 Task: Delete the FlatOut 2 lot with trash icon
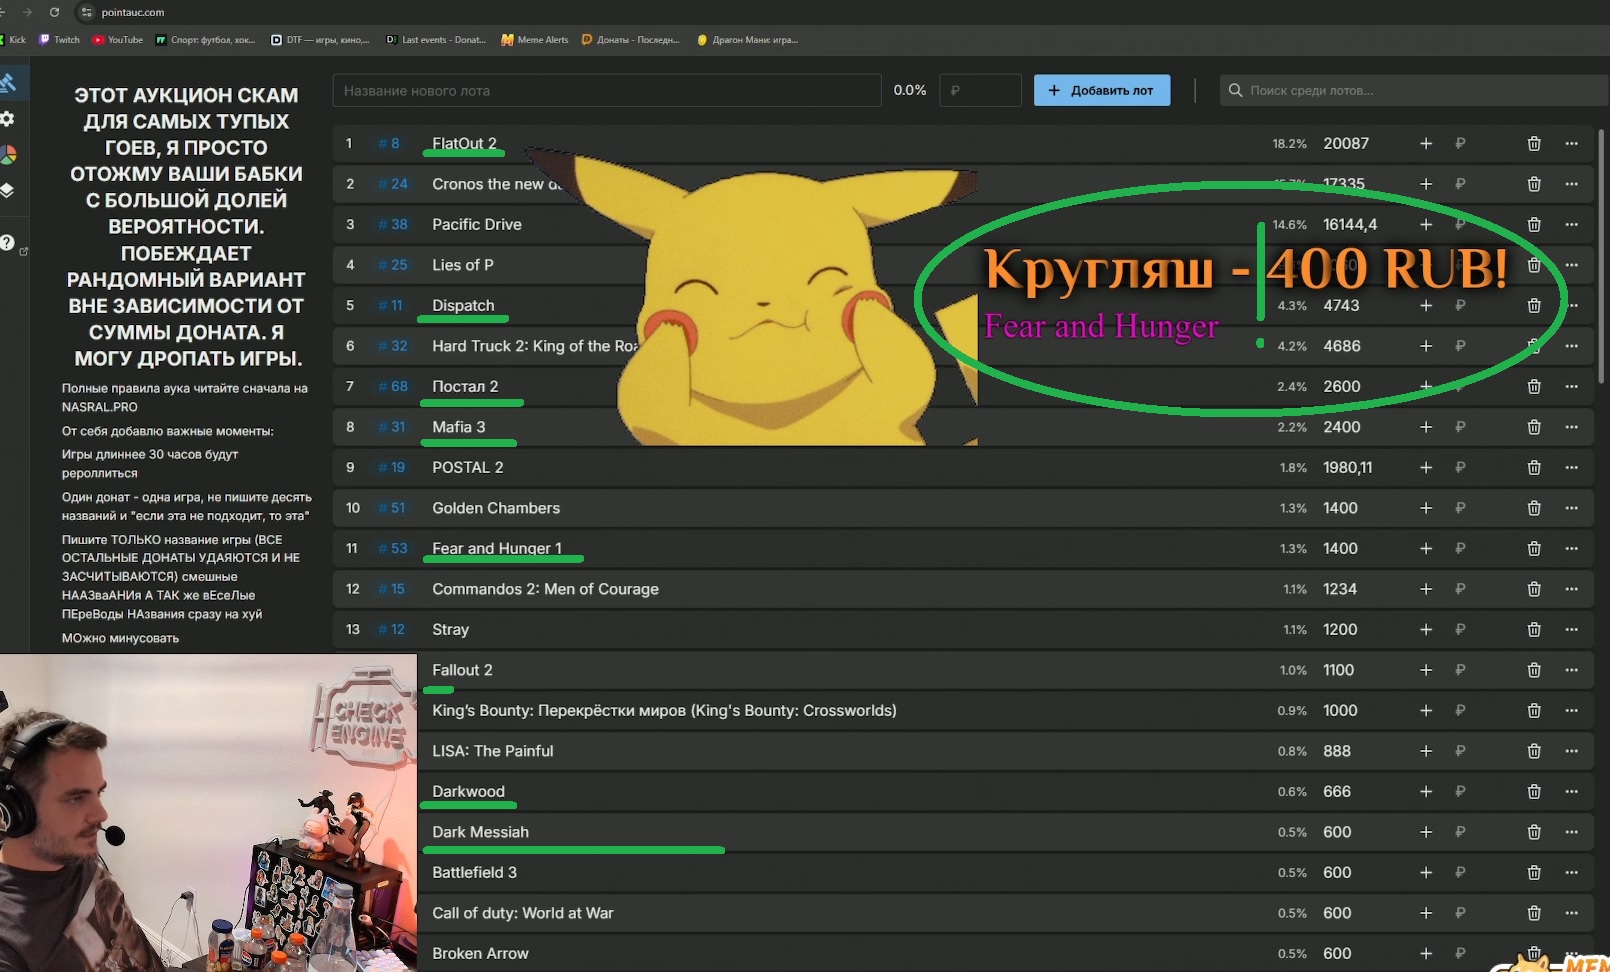pyautogui.click(x=1533, y=144)
